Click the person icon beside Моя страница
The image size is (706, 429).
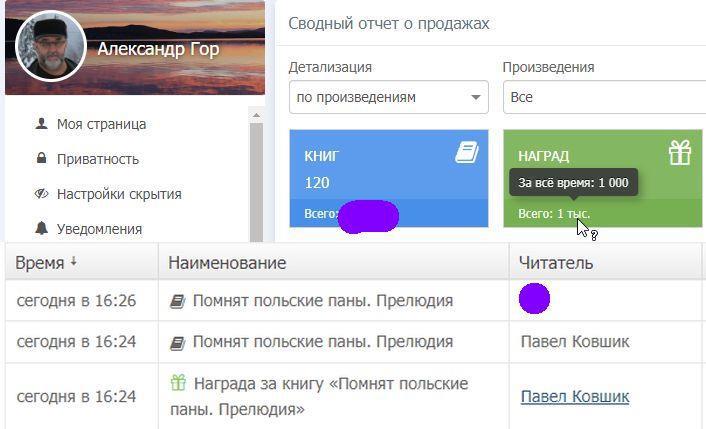[41, 123]
